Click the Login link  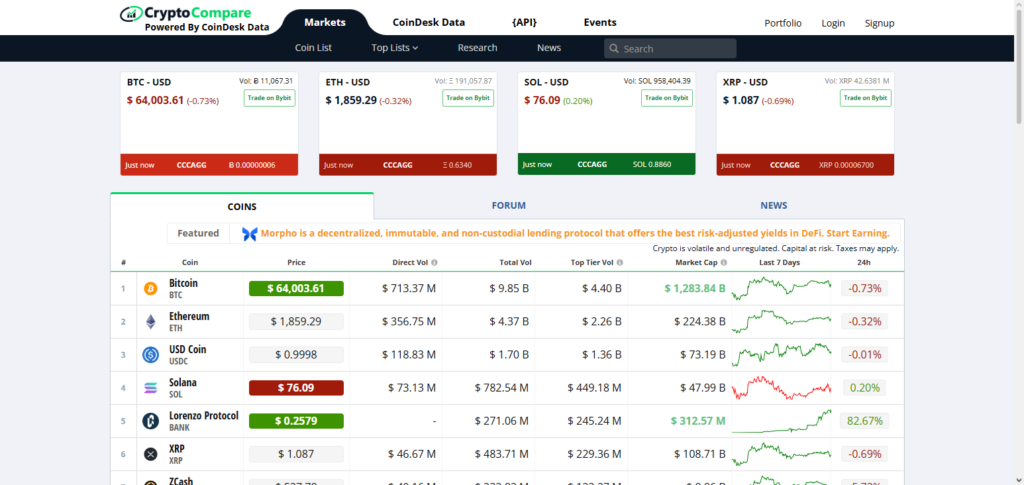(833, 23)
